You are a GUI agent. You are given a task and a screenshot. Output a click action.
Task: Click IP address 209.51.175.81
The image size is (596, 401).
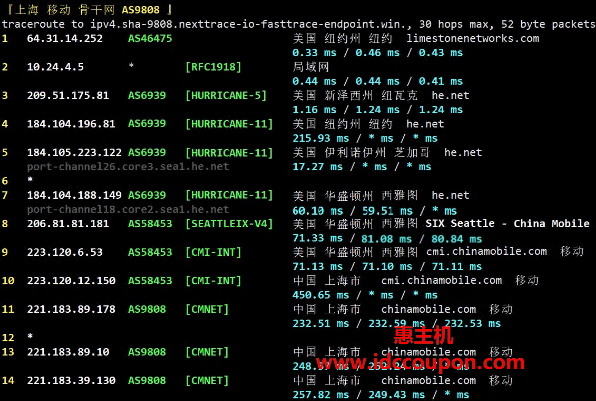coord(68,95)
